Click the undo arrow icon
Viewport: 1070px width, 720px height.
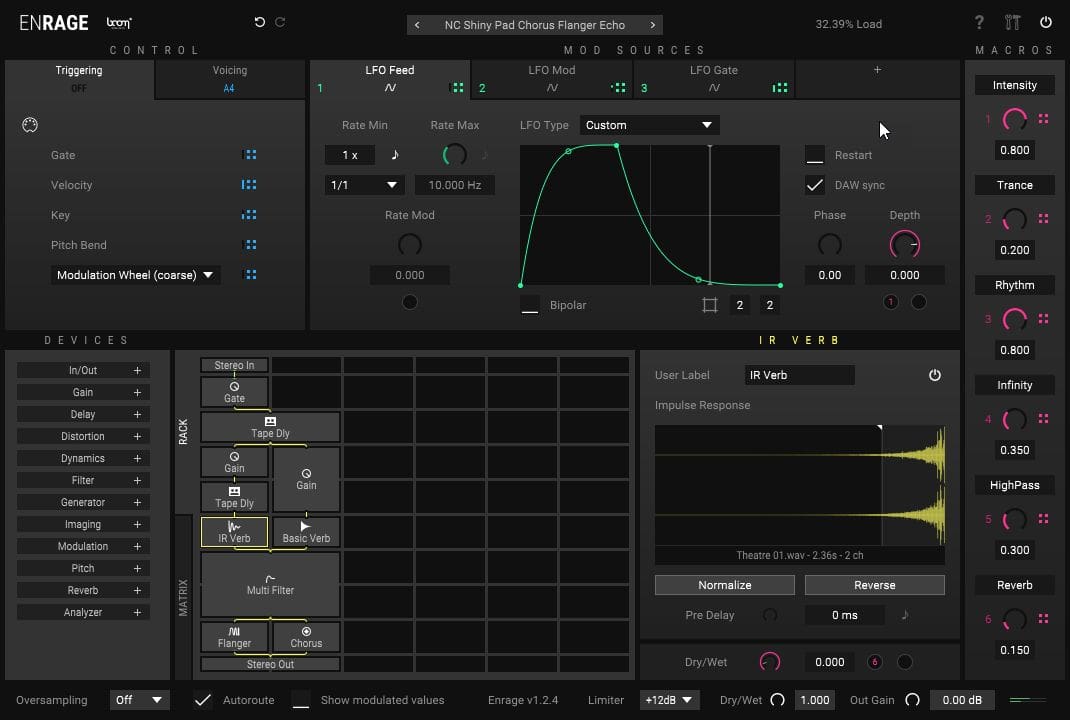[x=259, y=22]
